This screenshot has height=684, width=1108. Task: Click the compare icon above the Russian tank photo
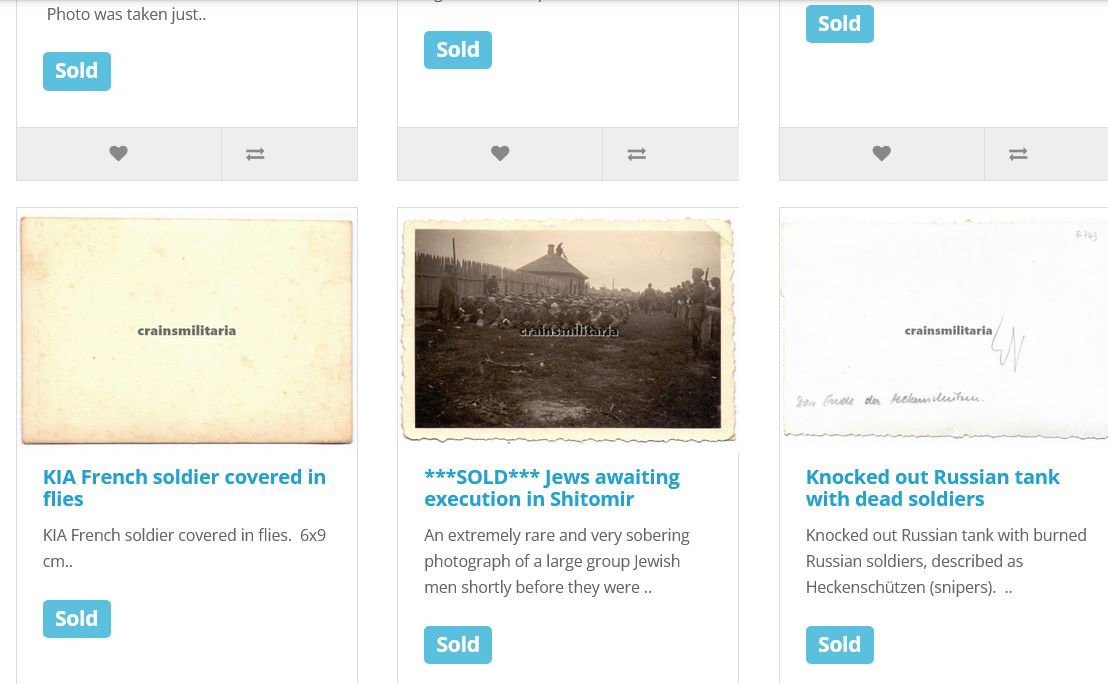1018,154
